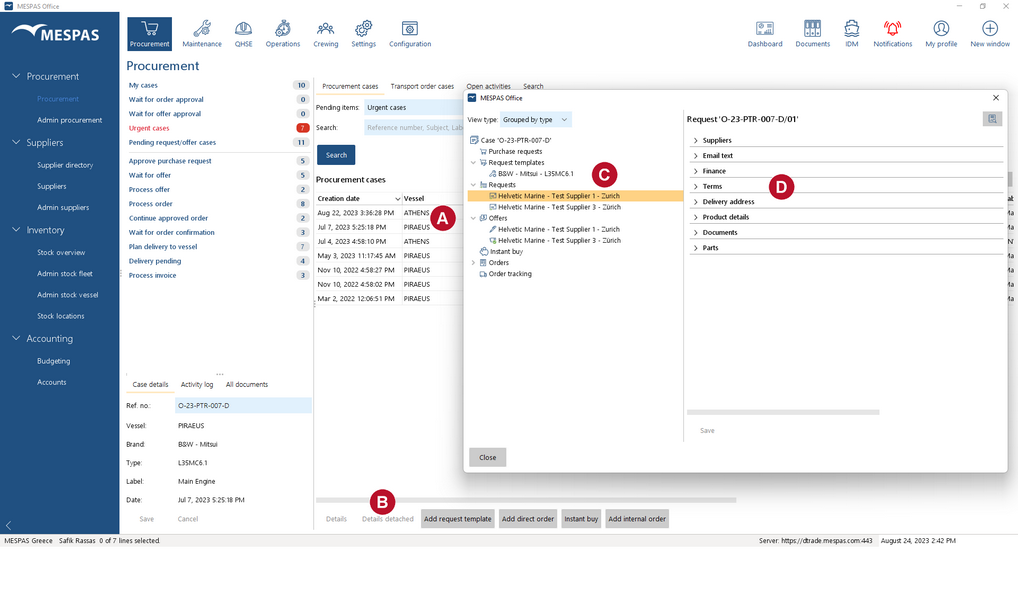Open the Operations module

coord(282,34)
